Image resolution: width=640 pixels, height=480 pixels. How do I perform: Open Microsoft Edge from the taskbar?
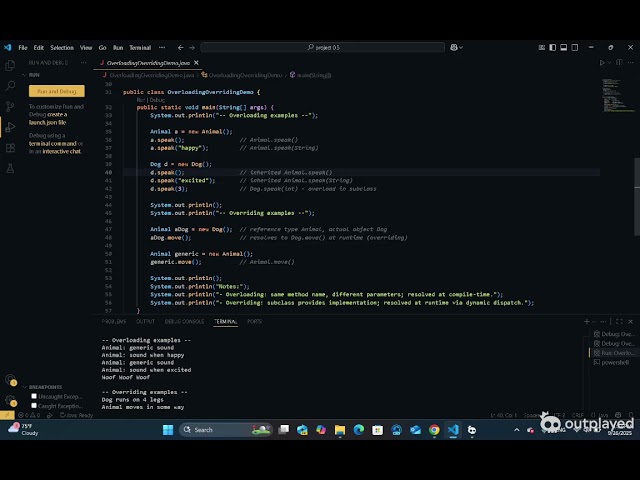[x=359, y=430]
